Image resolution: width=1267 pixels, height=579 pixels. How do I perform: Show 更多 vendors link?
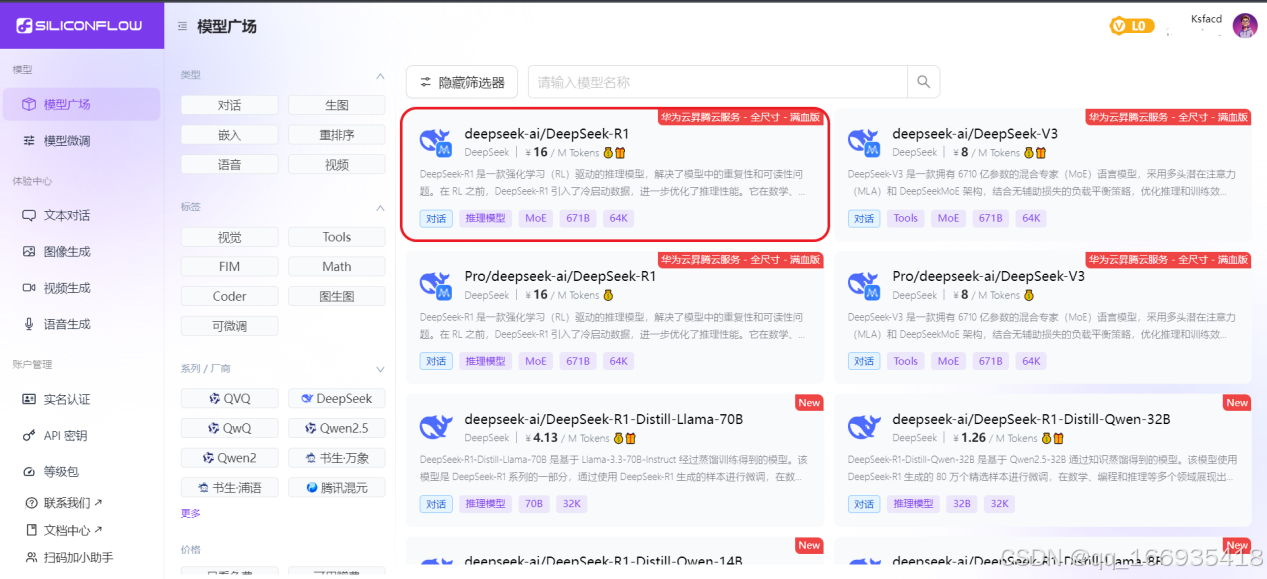click(x=191, y=513)
